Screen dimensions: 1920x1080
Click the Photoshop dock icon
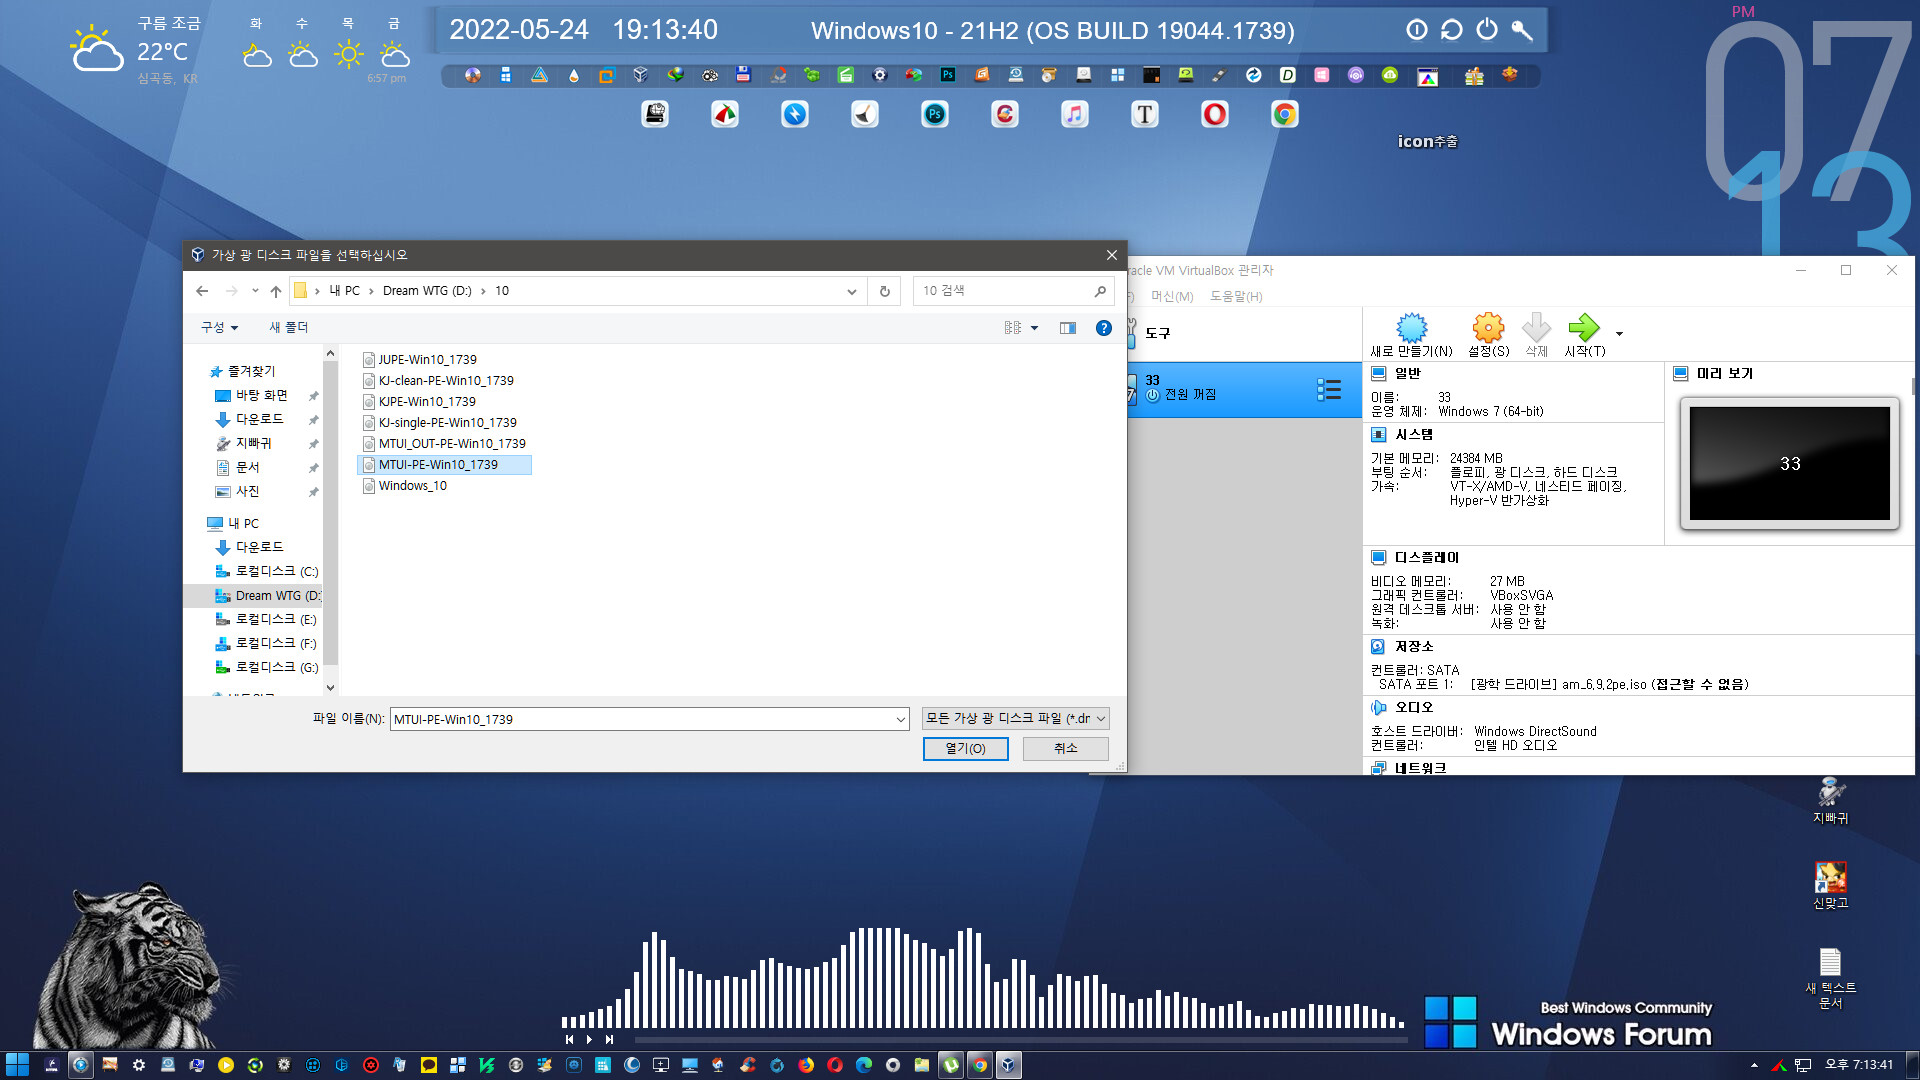point(934,115)
